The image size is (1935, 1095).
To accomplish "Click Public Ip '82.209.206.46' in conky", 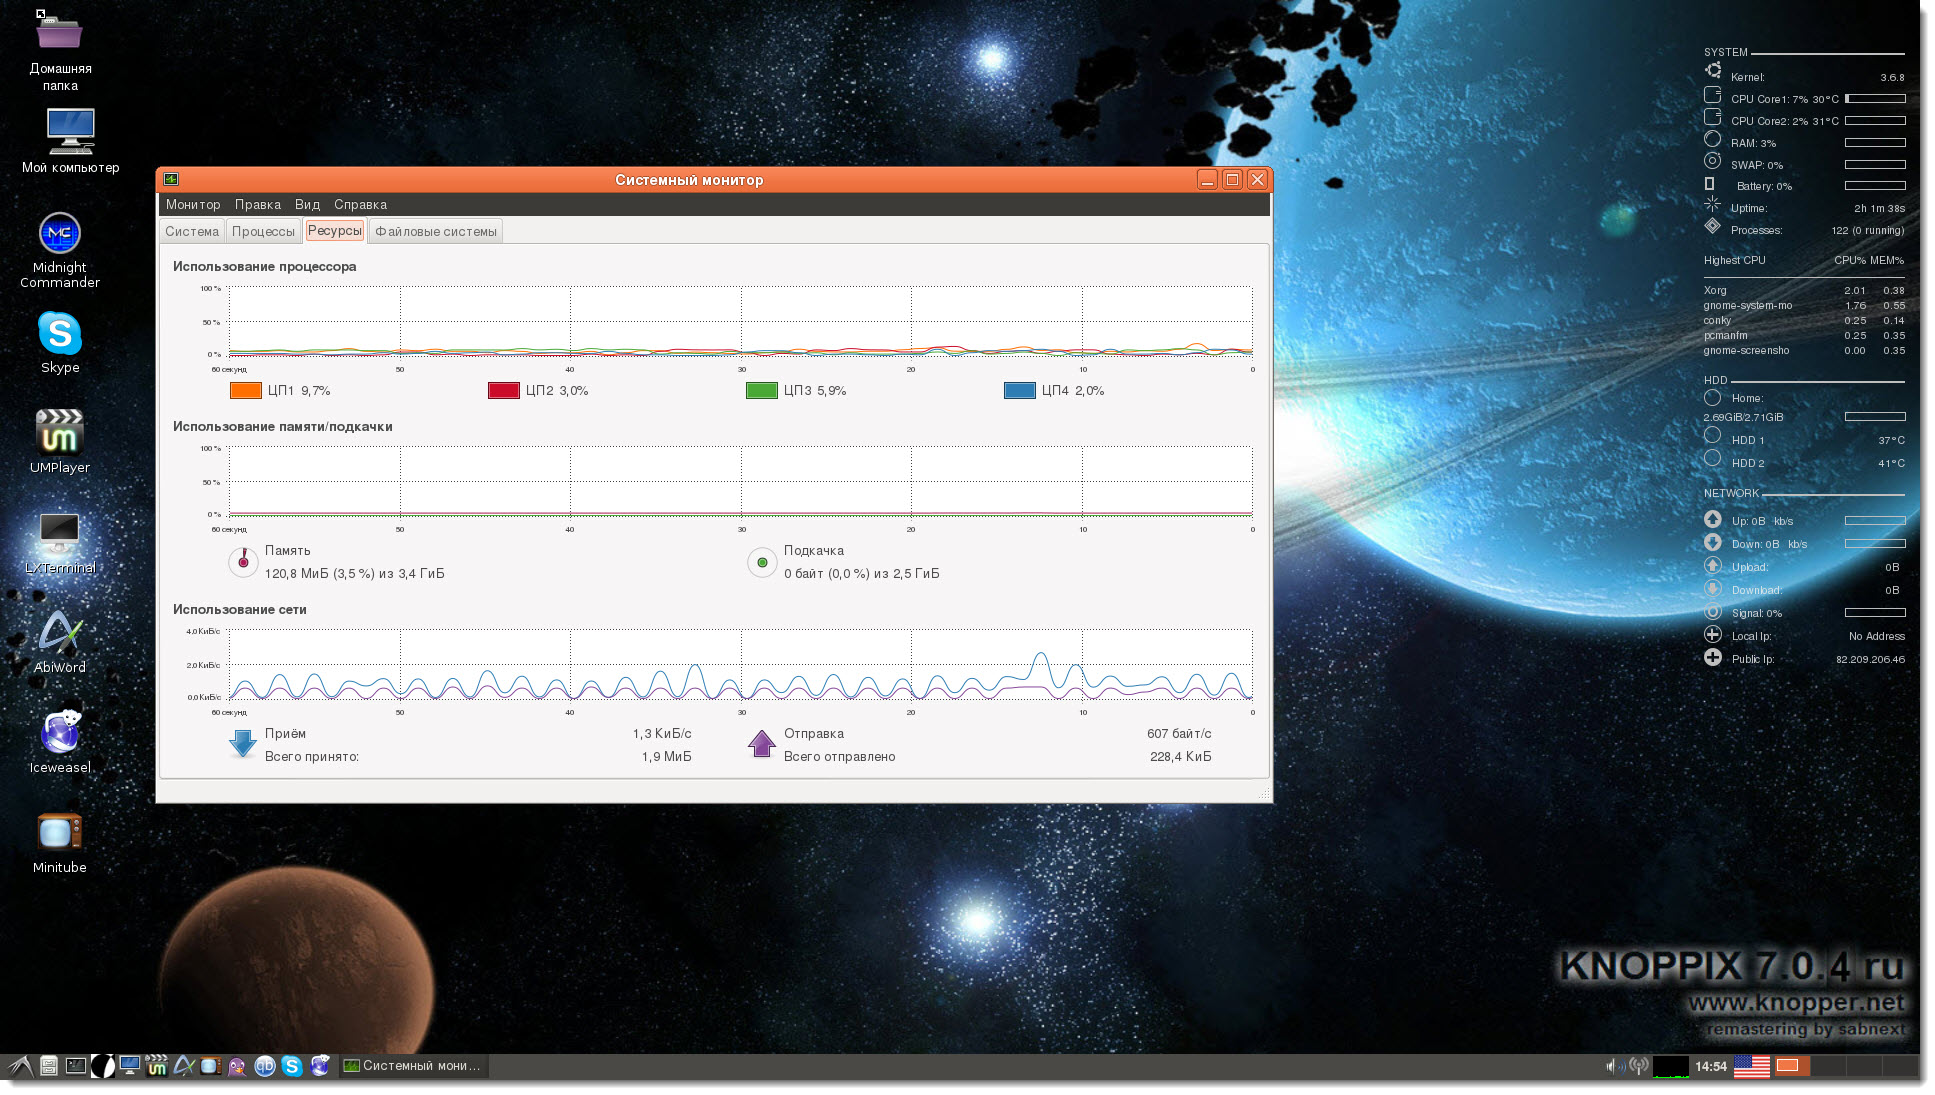I will (1870, 660).
